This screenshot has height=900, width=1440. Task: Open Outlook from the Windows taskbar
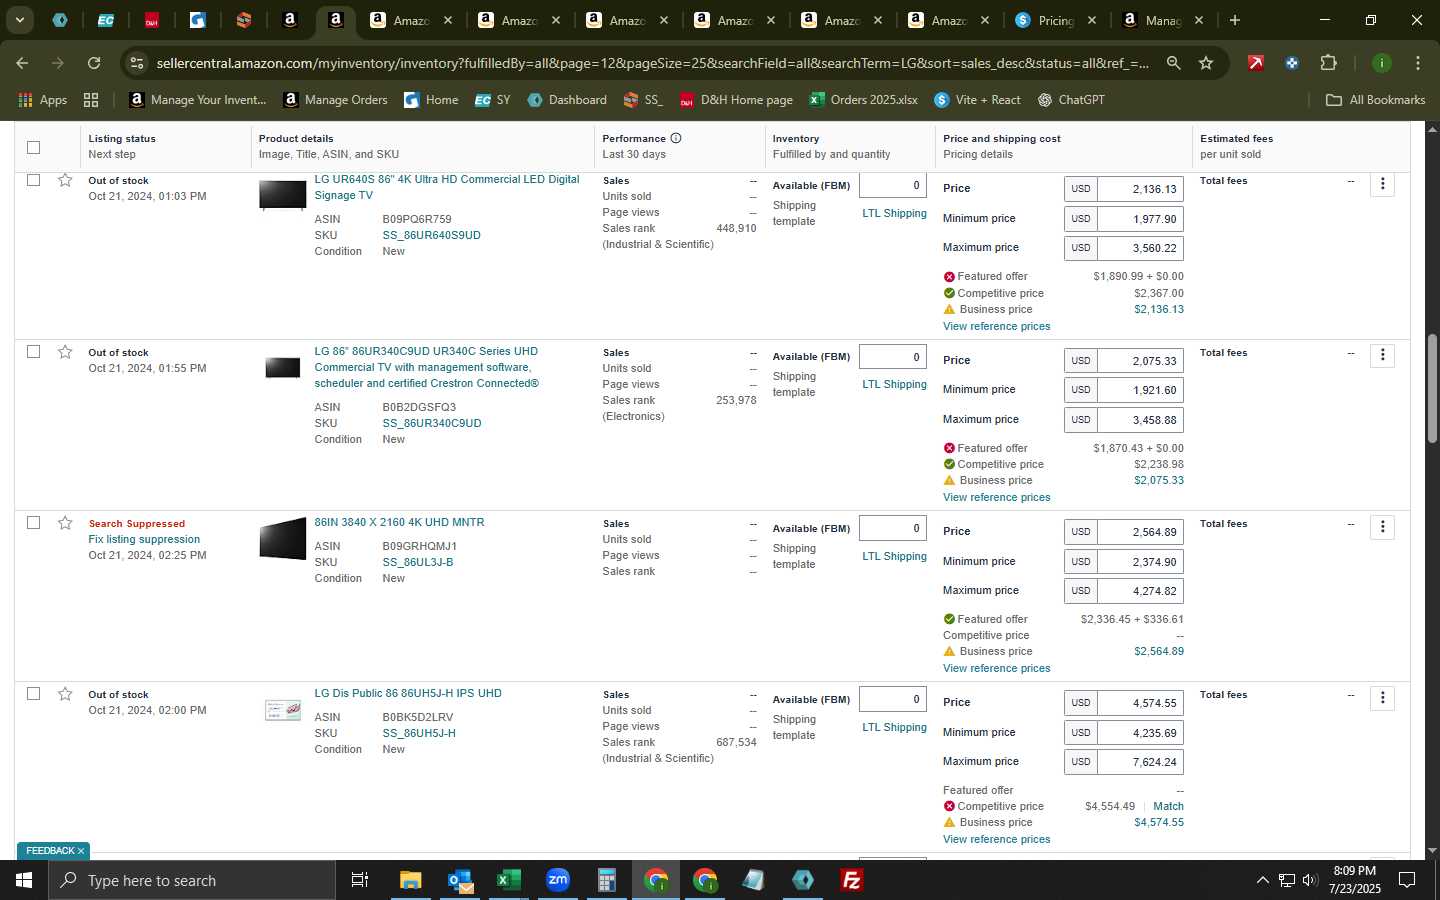[460, 880]
